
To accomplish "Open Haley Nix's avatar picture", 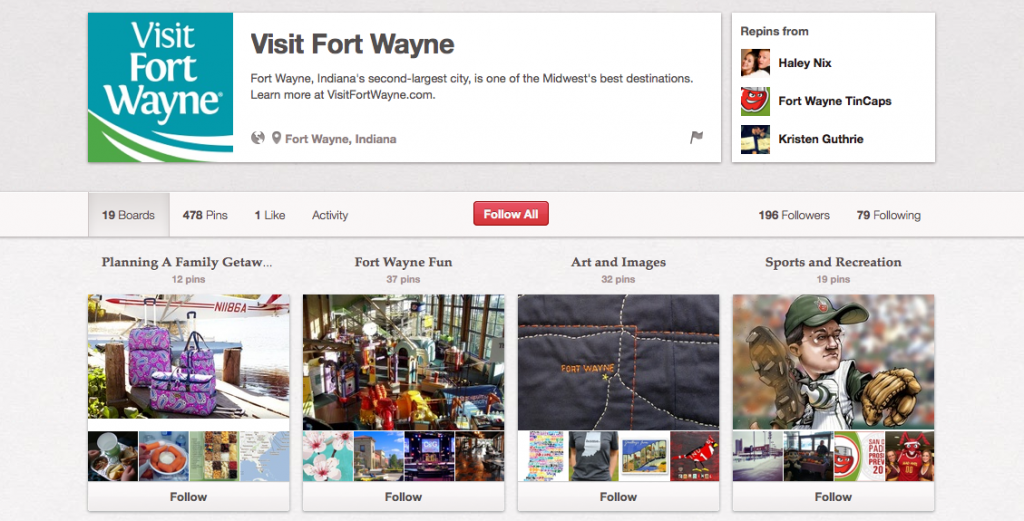I will click(755, 63).
